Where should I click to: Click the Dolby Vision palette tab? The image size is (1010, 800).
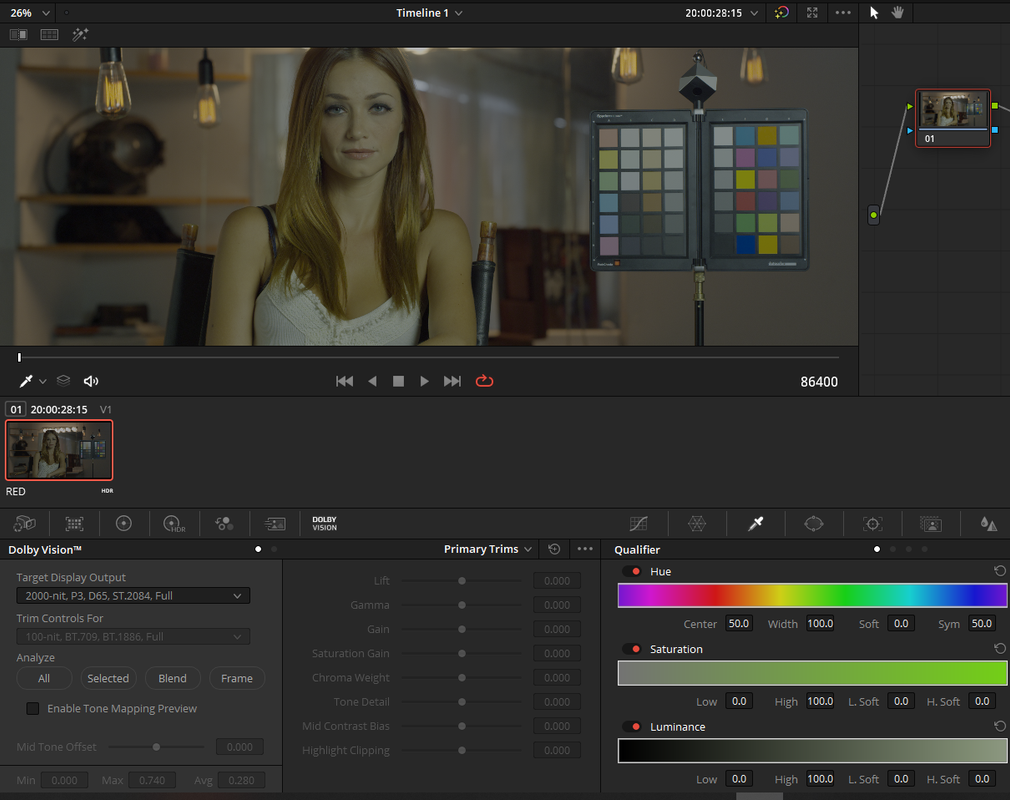325,524
